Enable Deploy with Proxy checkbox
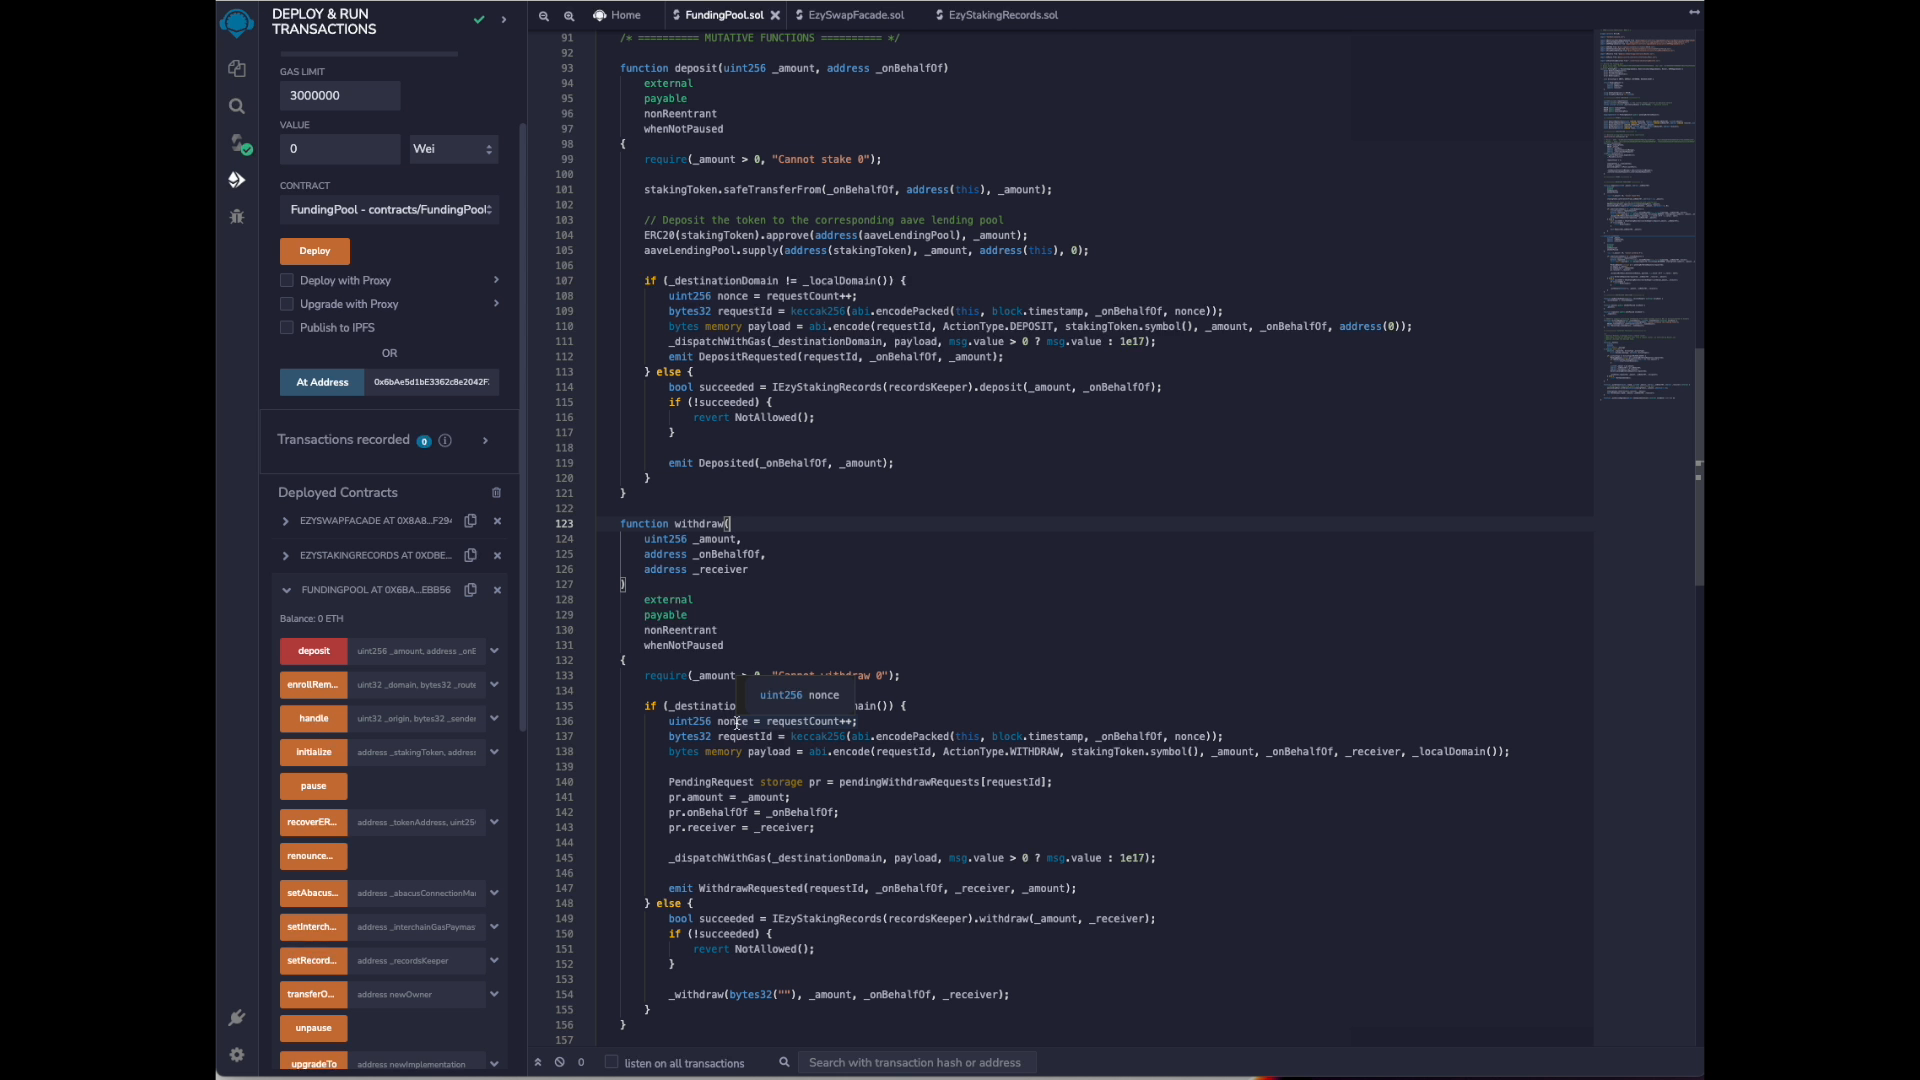This screenshot has height=1080, width=1920. click(287, 280)
